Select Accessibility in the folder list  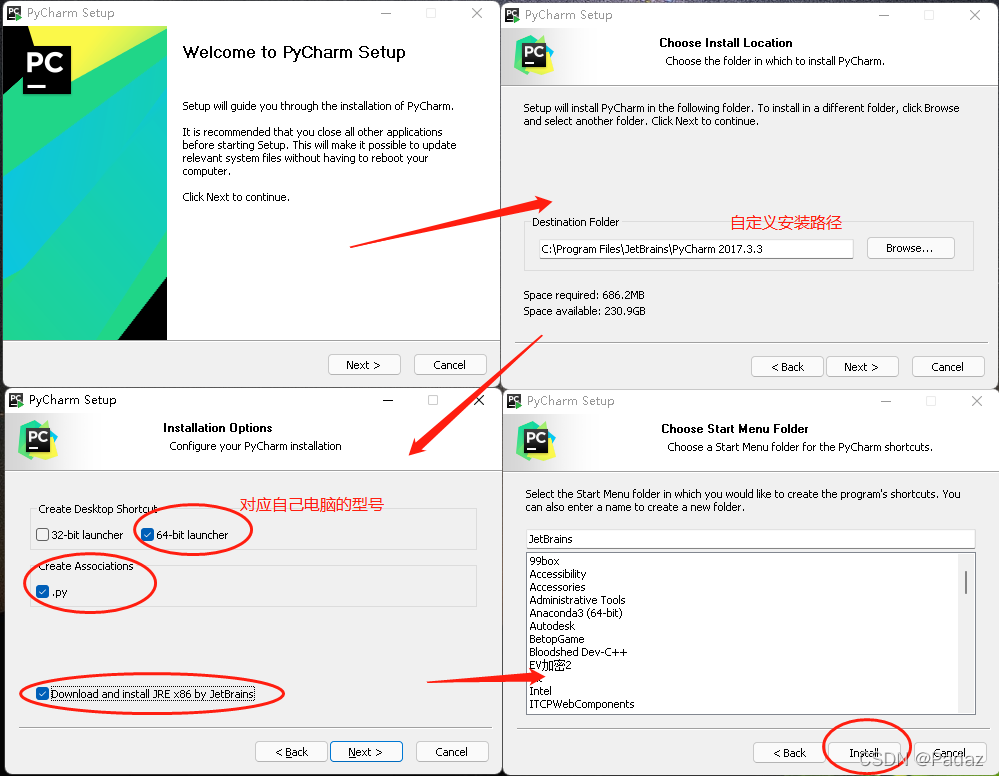[558, 574]
